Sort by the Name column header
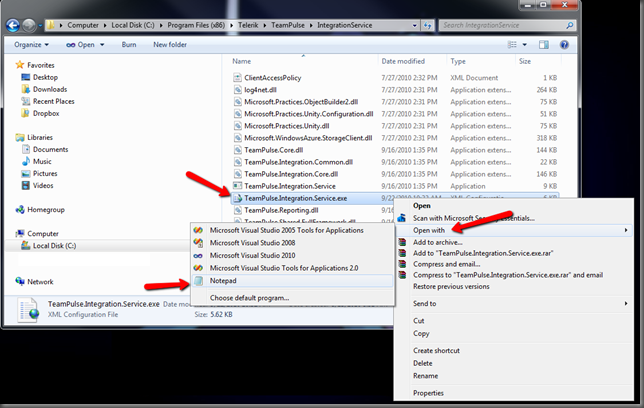644x408 pixels. [x=242, y=61]
